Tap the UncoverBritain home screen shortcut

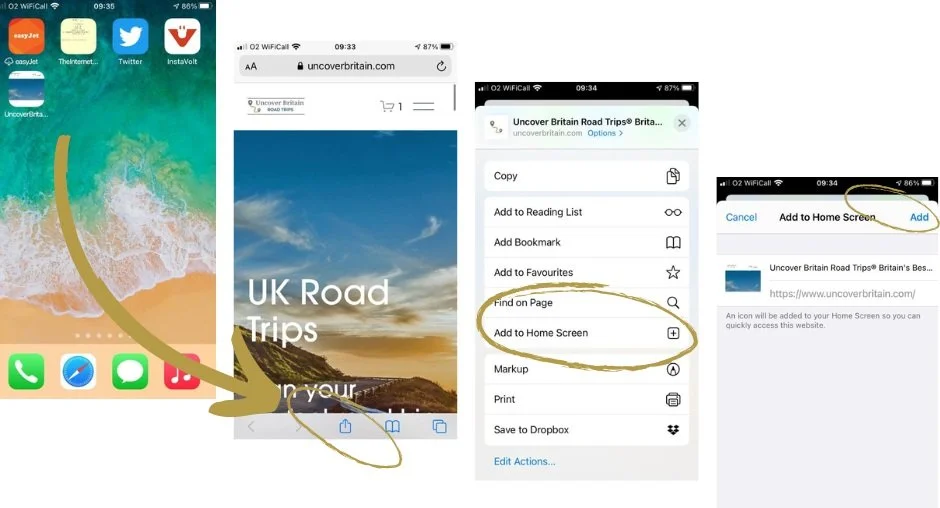[x=26, y=89]
